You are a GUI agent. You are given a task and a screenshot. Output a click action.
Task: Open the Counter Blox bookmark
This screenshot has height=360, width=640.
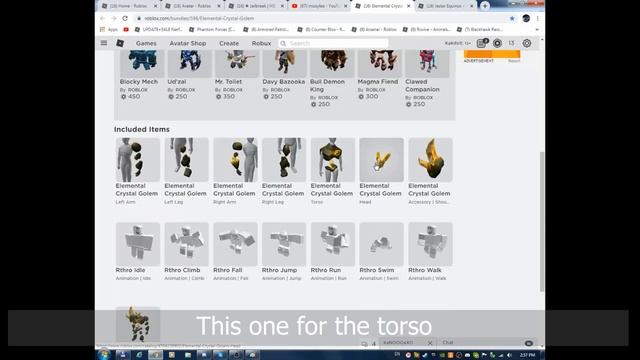pos(321,29)
